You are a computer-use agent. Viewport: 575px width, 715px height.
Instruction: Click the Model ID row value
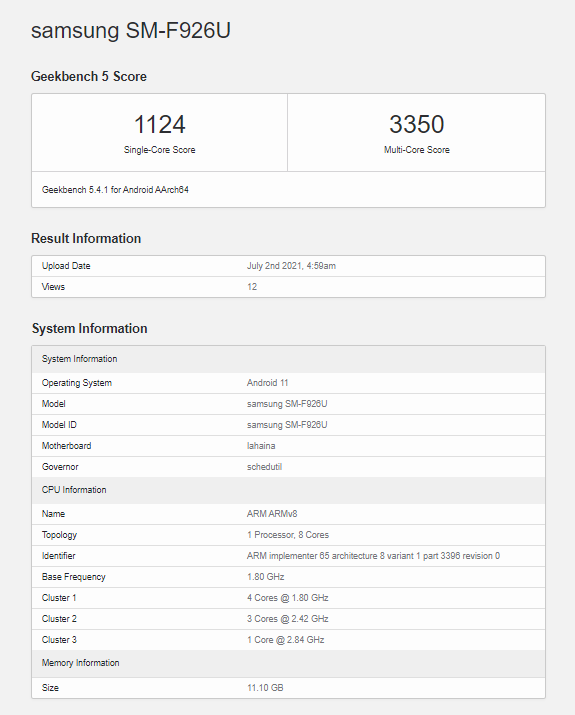click(x=287, y=425)
